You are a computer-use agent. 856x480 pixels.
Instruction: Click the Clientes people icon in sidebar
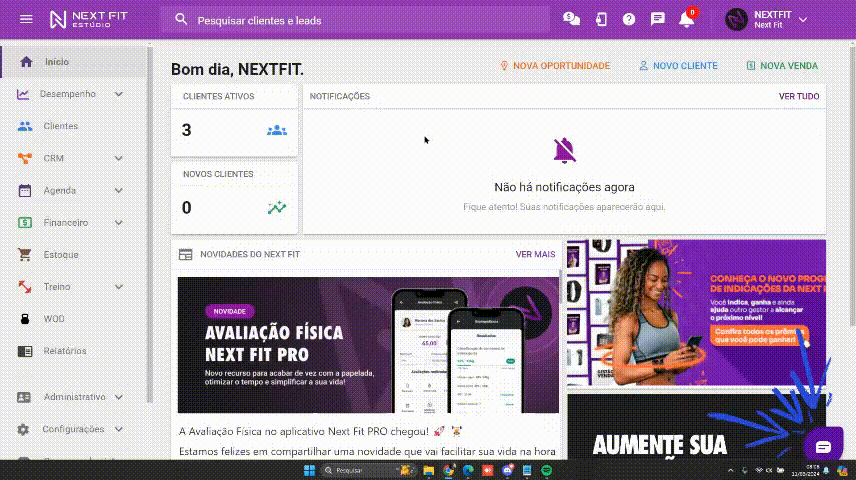coord(25,126)
